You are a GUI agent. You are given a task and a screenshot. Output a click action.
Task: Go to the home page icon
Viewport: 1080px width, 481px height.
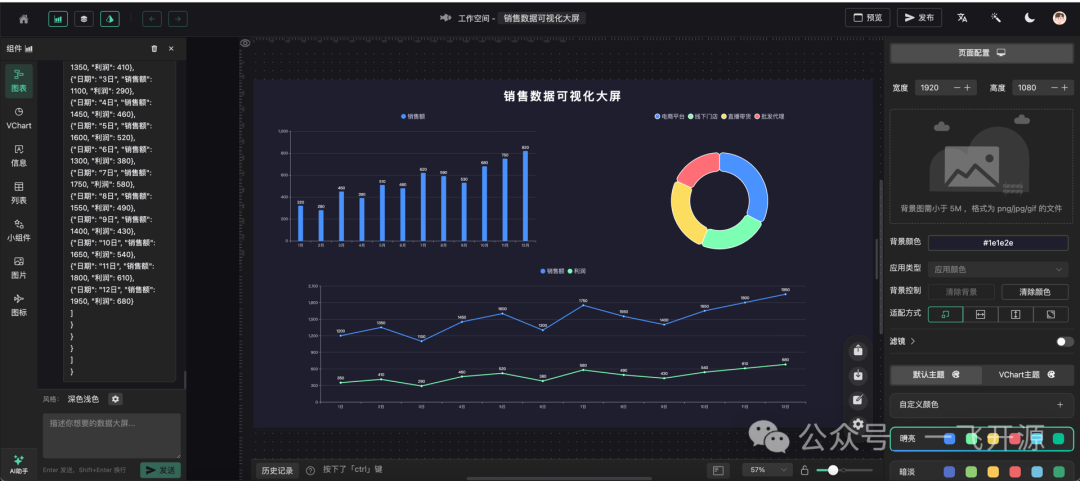(23, 19)
